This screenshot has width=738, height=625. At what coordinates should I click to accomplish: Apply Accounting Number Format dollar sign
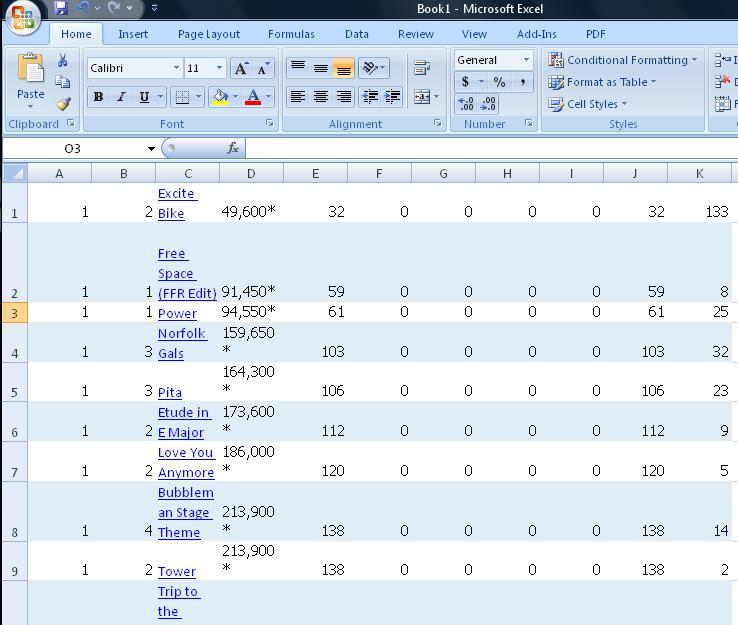465,82
